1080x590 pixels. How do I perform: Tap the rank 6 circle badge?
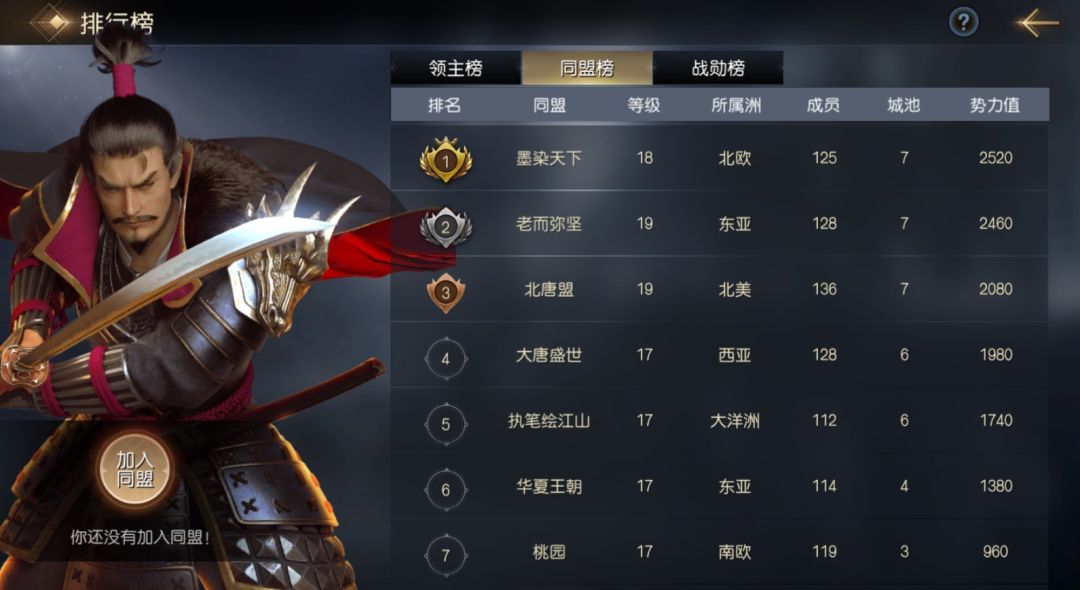point(446,489)
